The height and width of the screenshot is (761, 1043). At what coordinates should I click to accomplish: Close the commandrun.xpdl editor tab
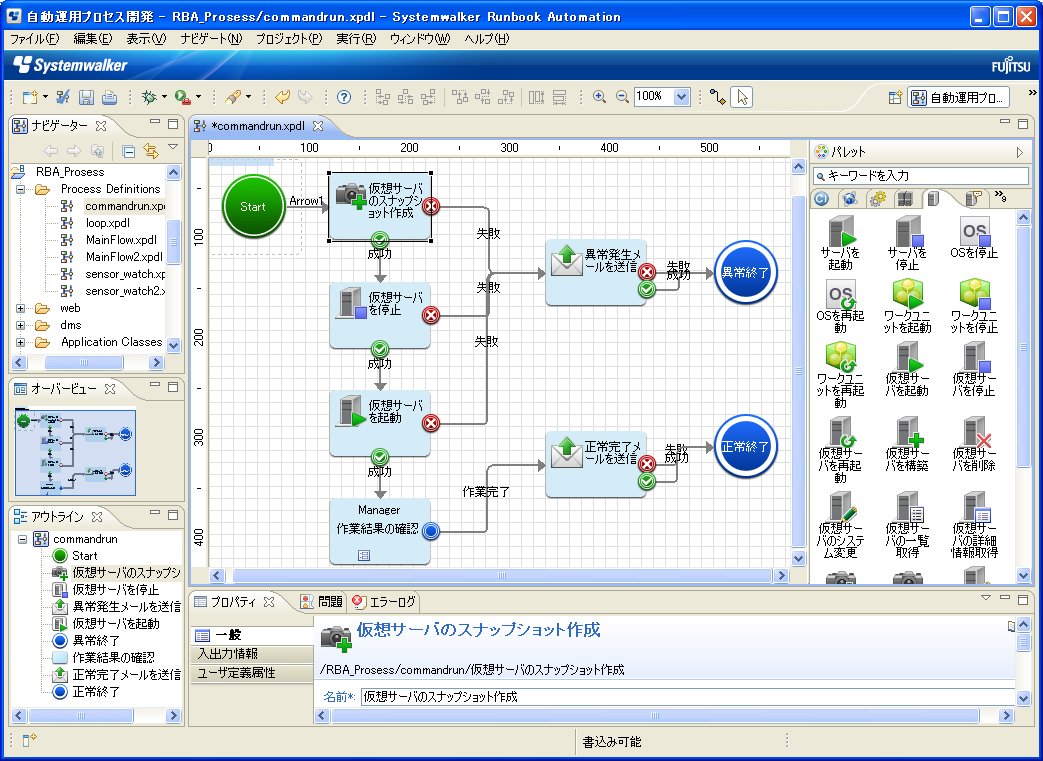pyautogui.click(x=318, y=126)
